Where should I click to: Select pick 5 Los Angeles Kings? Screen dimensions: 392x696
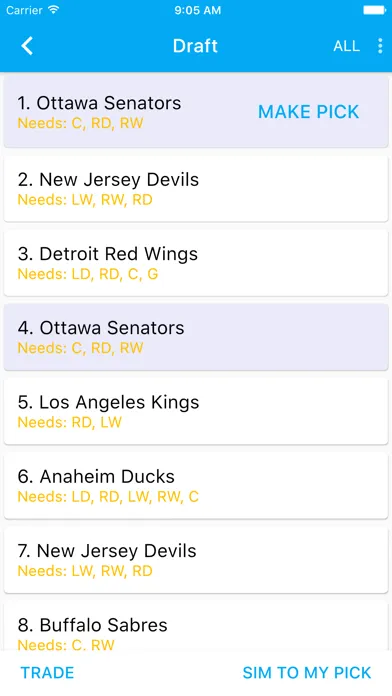pyautogui.click(x=196, y=411)
